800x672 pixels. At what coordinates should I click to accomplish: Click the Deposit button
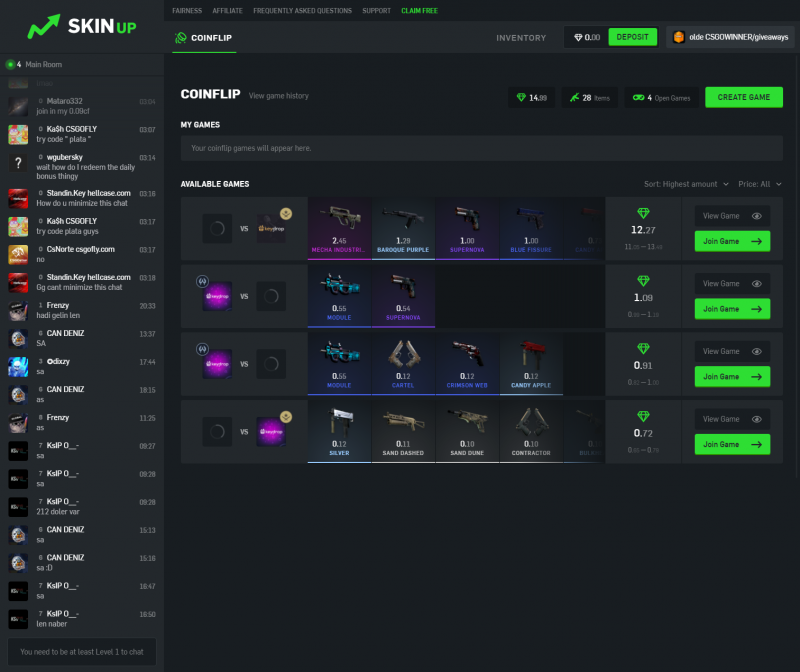pos(632,37)
